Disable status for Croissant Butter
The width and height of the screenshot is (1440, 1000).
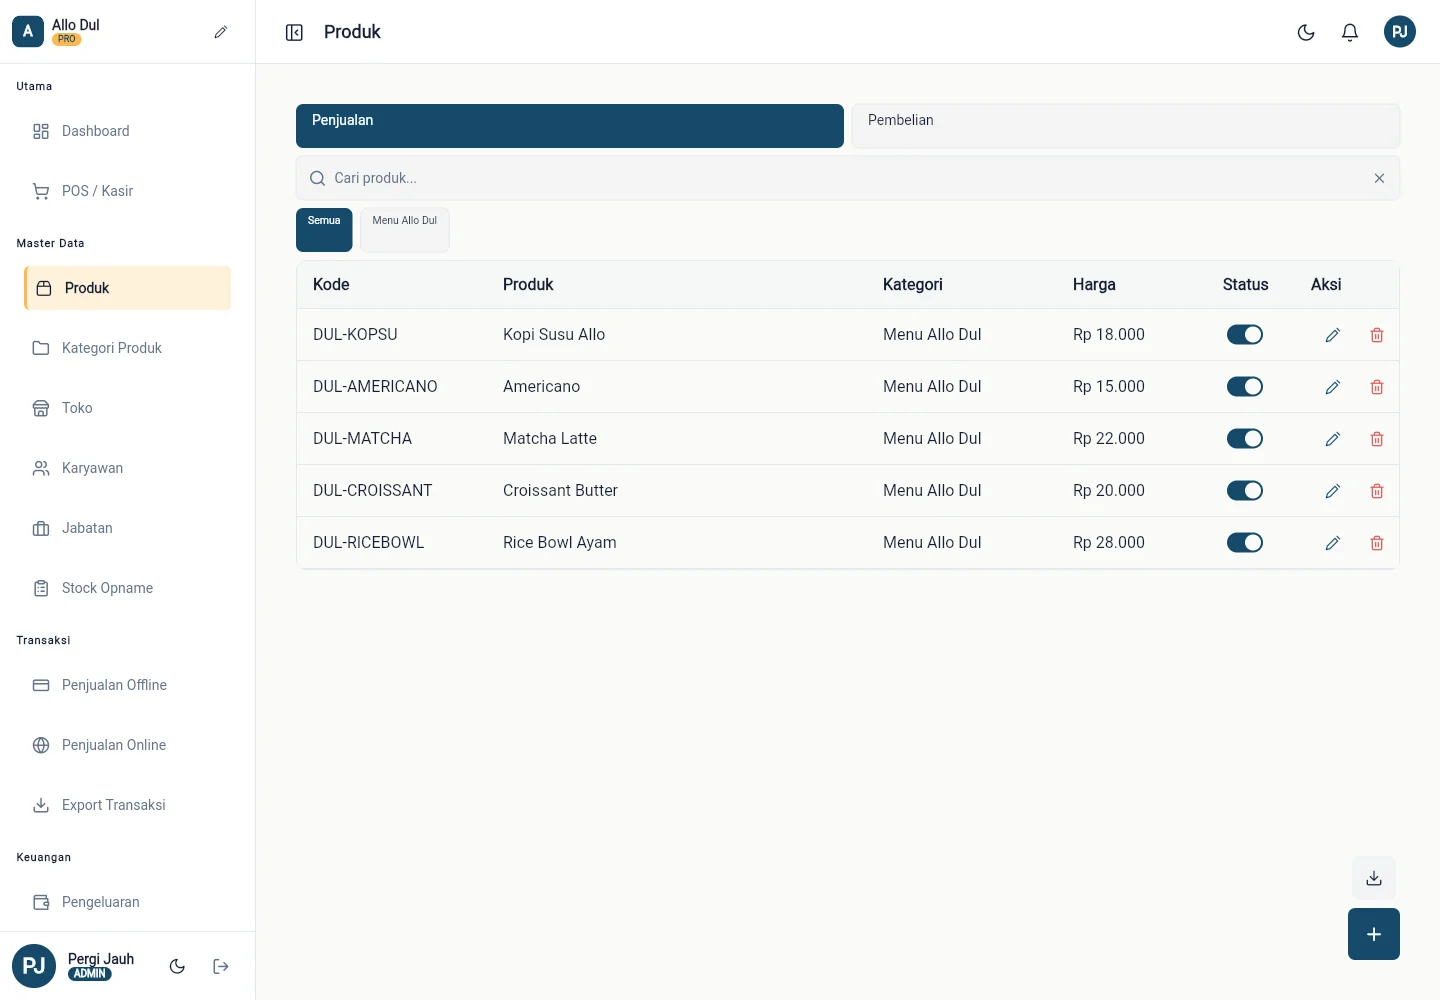(x=1245, y=491)
